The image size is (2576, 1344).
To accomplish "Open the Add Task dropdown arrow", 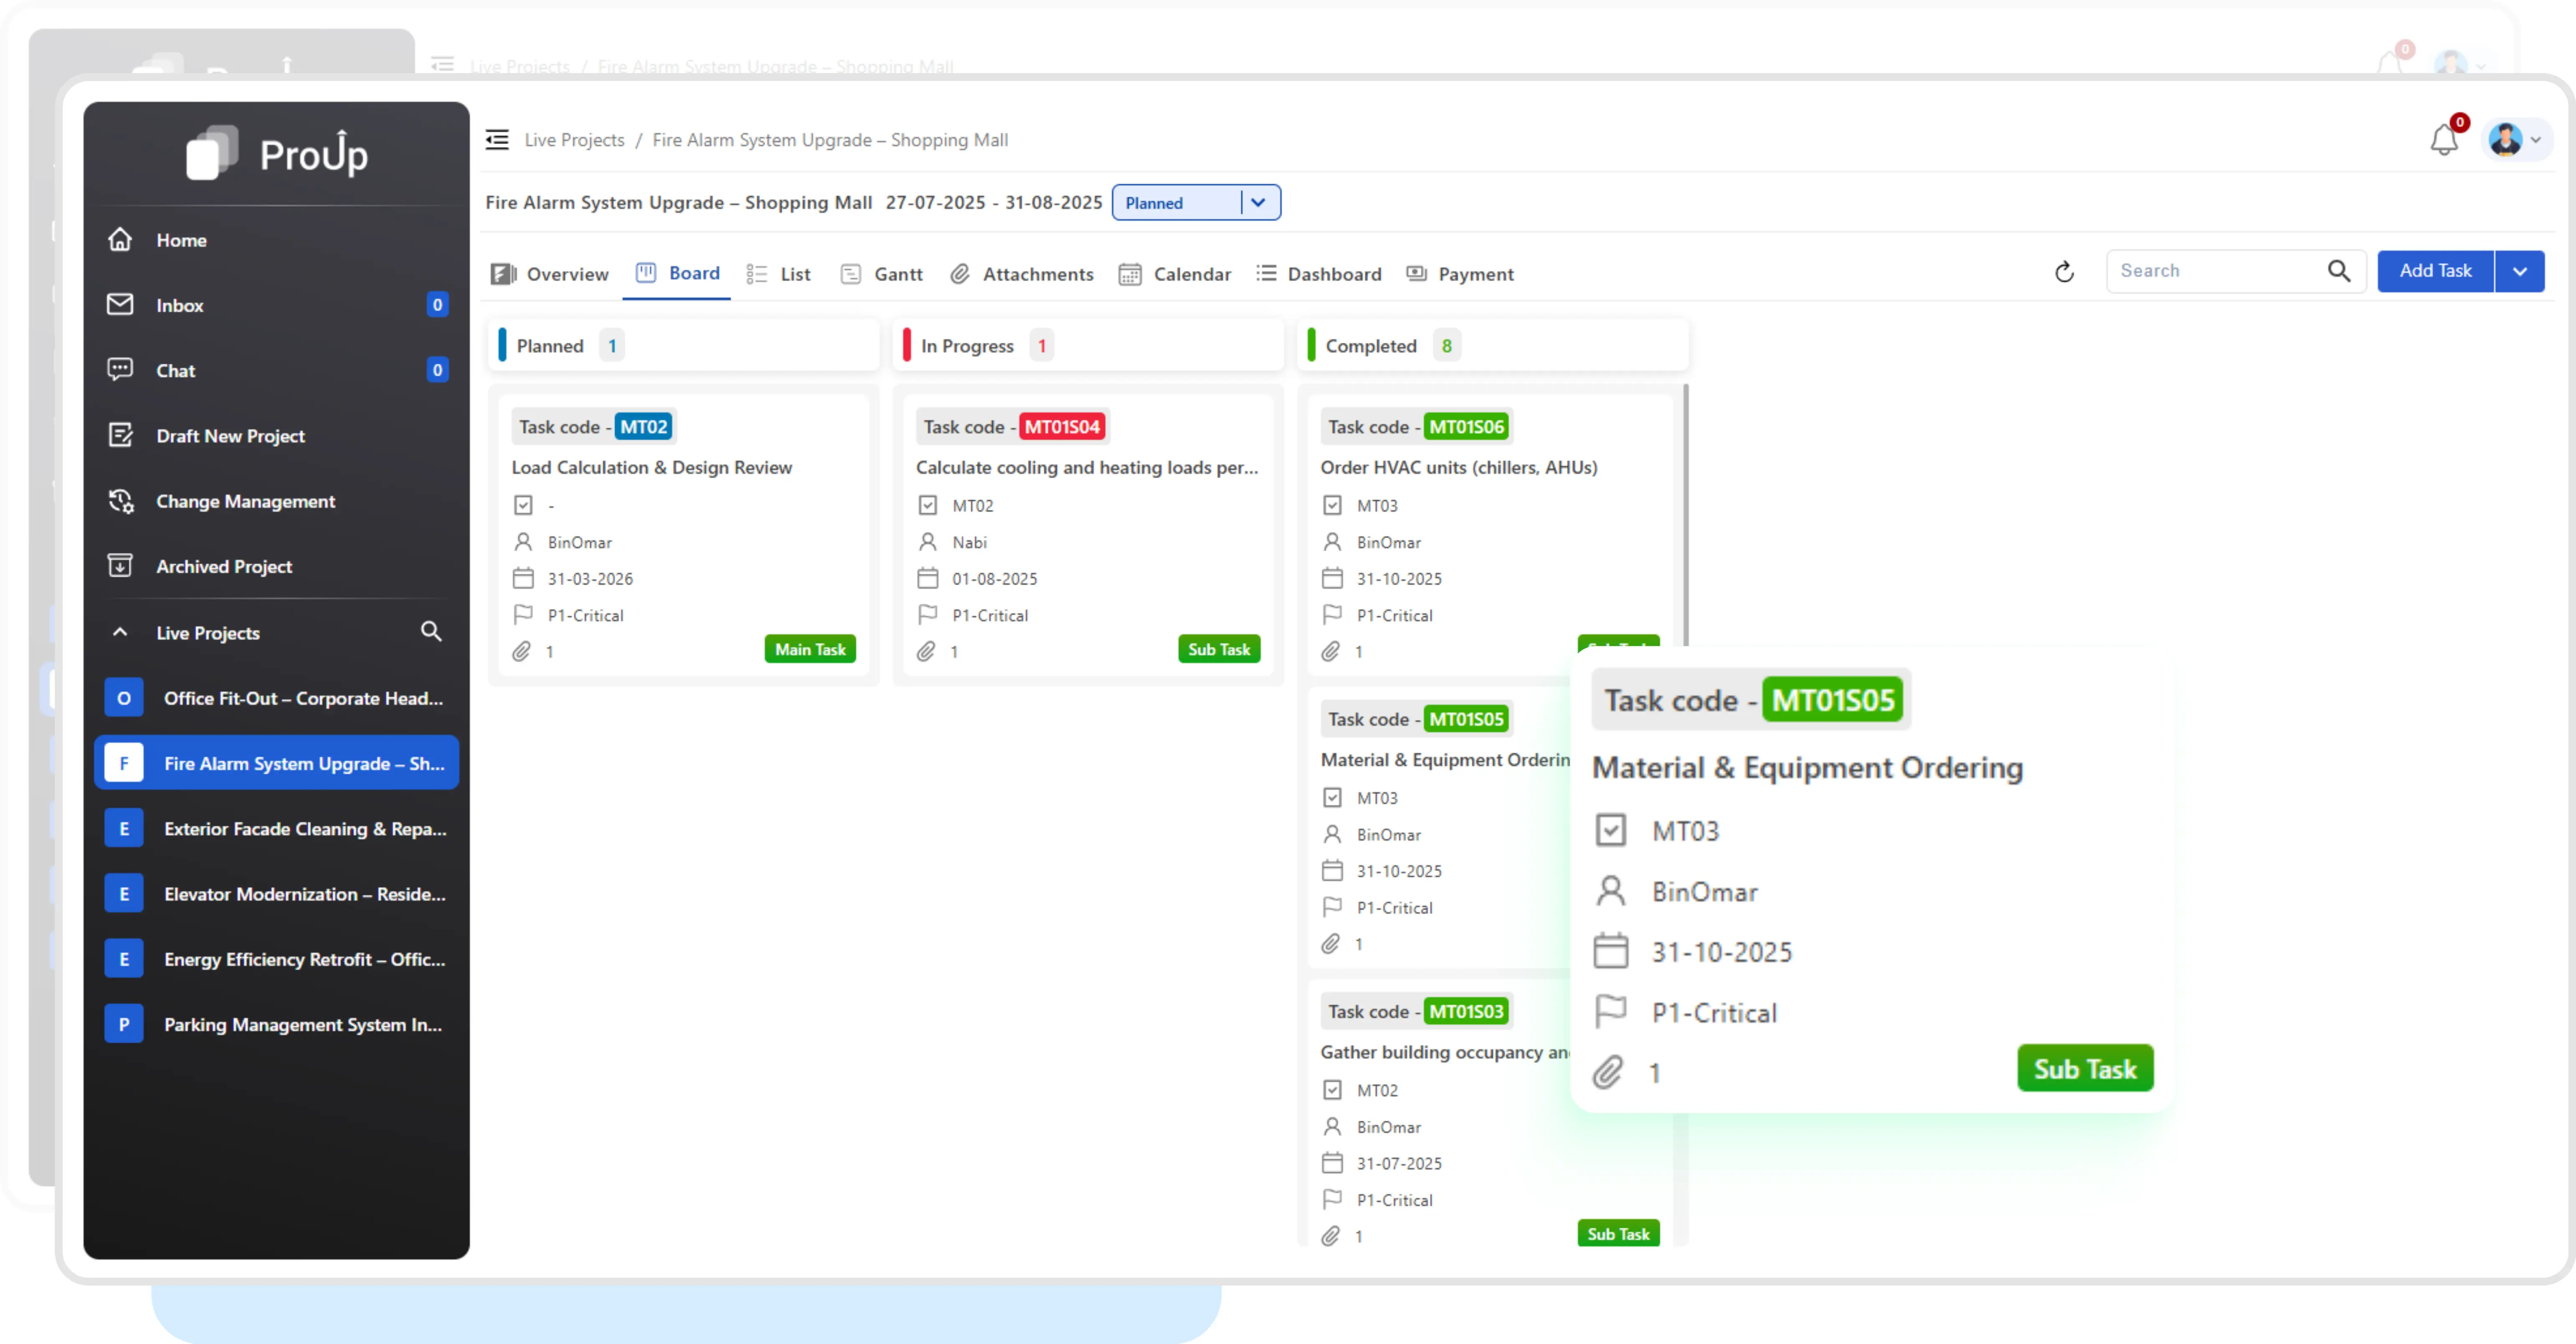I will click(x=2521, y=271).
